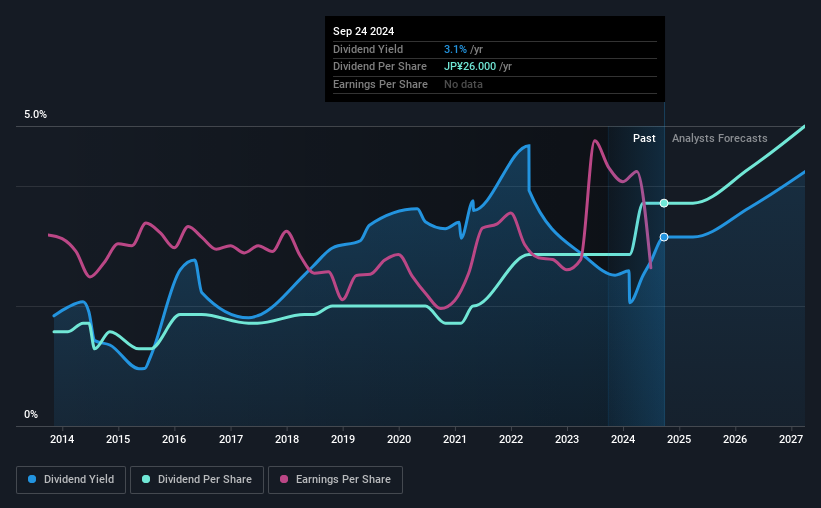Click the blue Dividend Yield legend dot

pyautogui.click(x=32, y=479)
